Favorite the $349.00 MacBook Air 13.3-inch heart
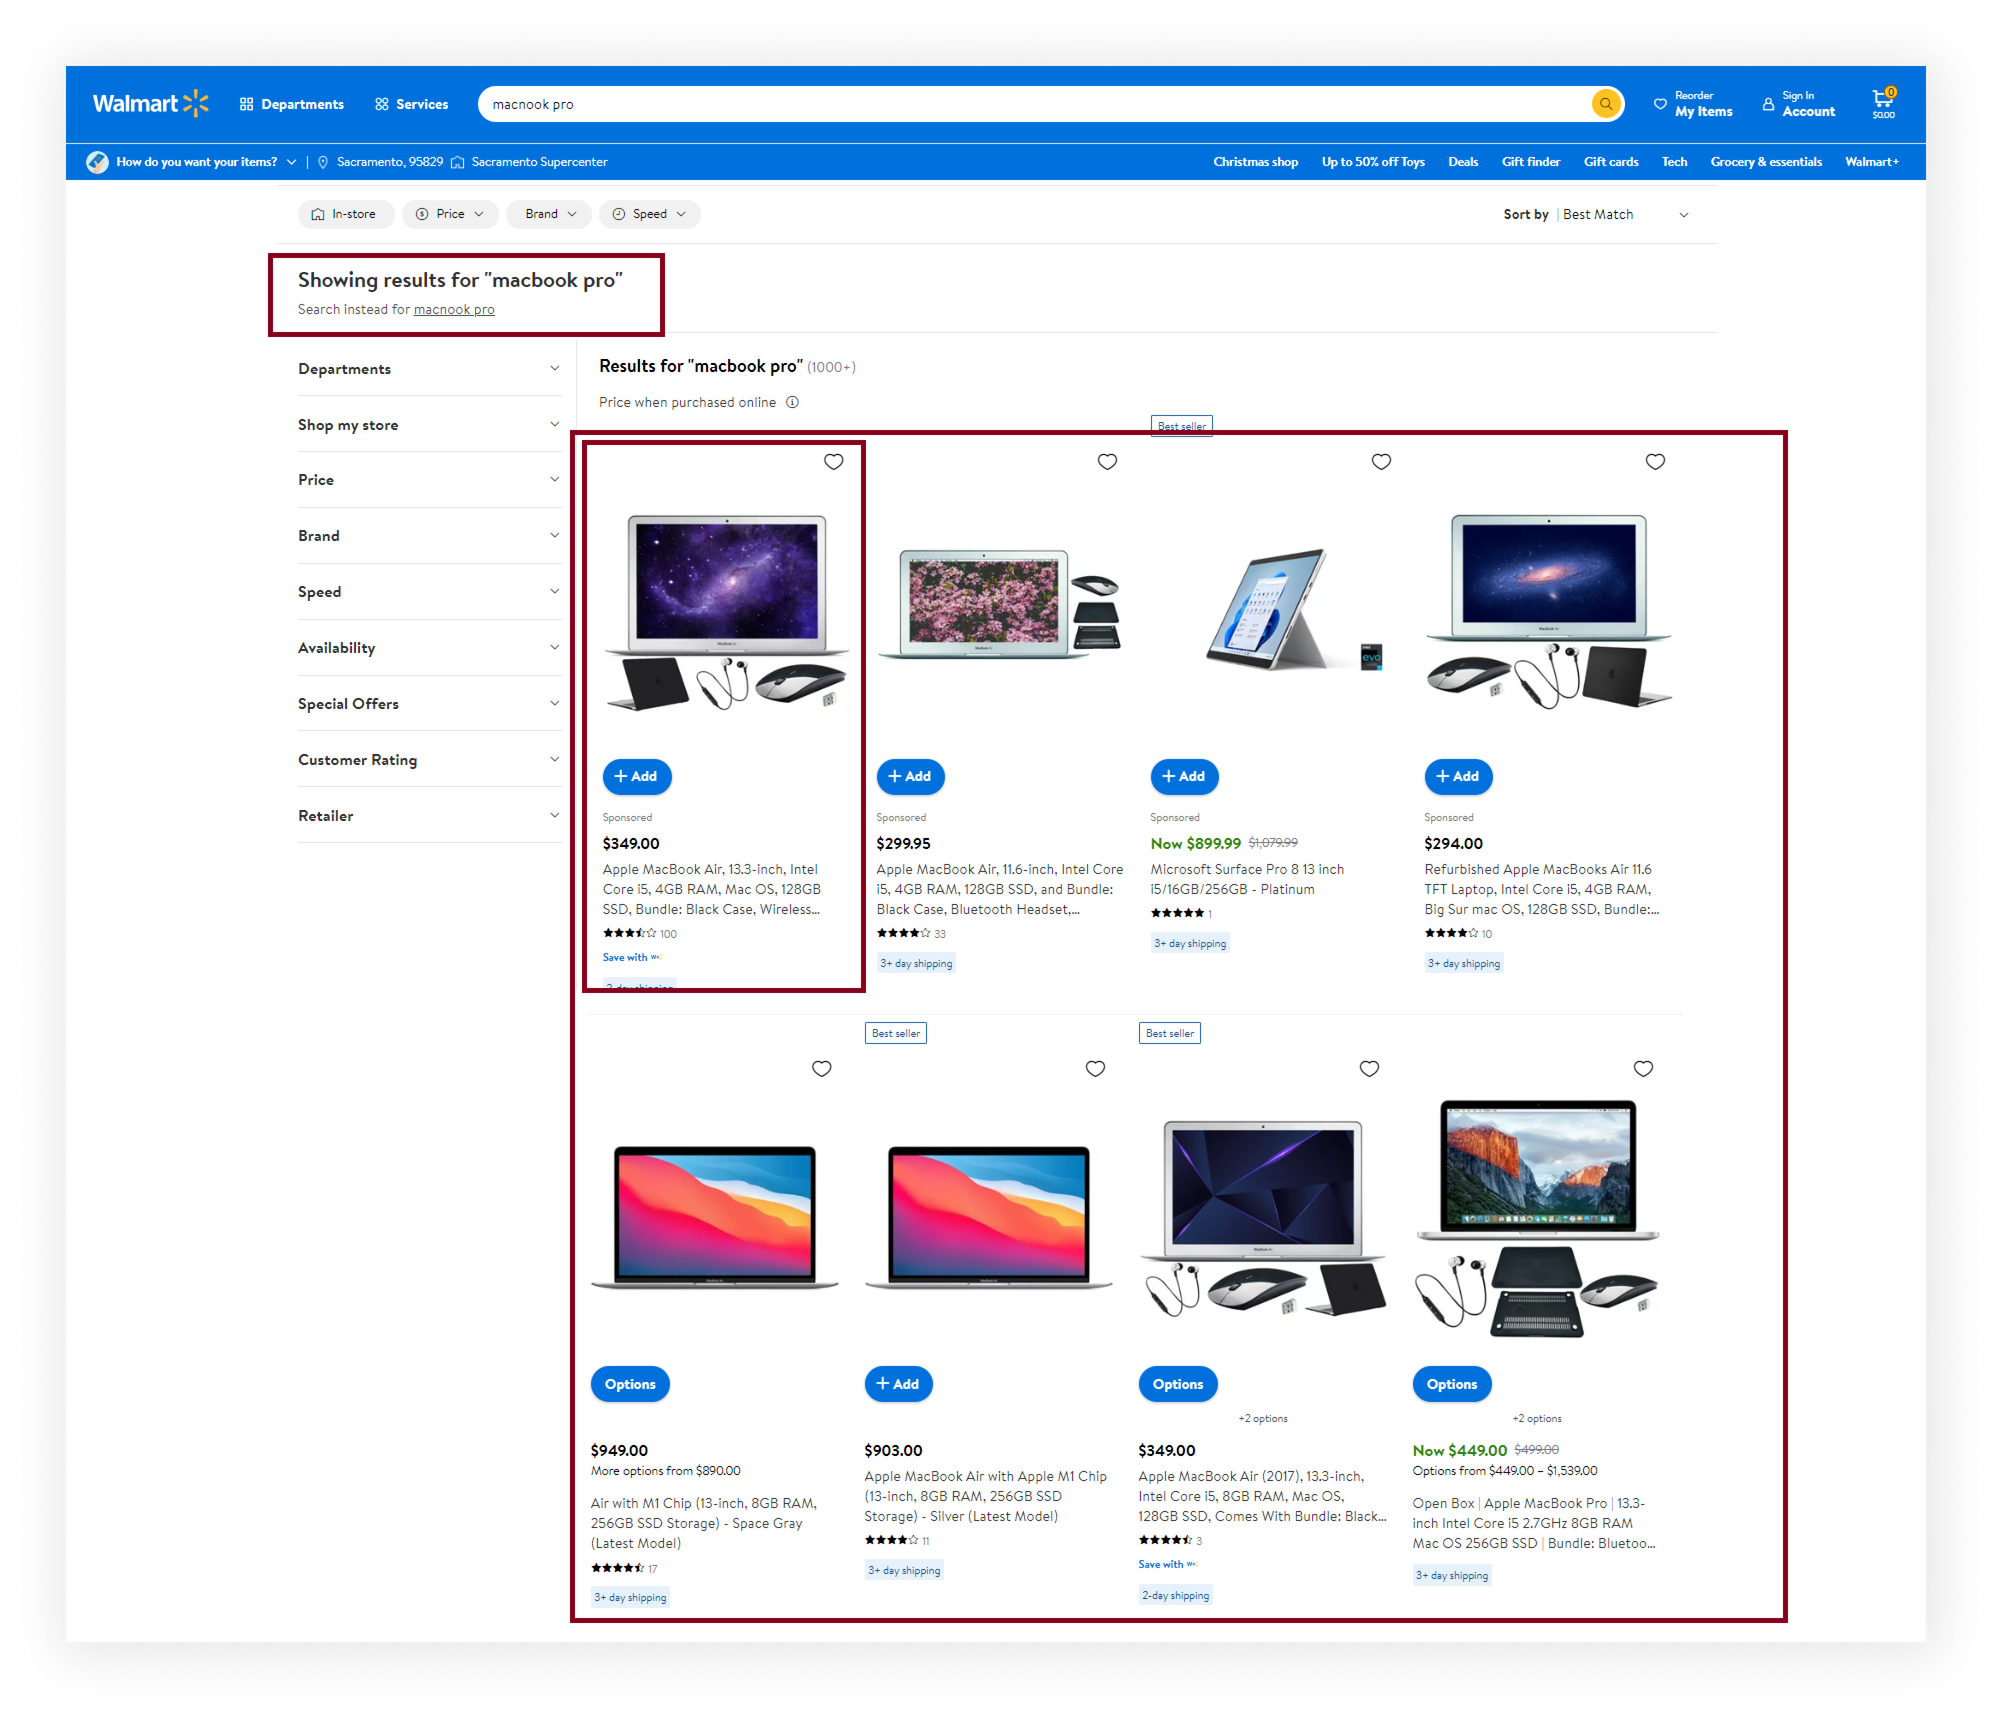The height and width of the screenshot is (1716, 2000). (833, 461)
